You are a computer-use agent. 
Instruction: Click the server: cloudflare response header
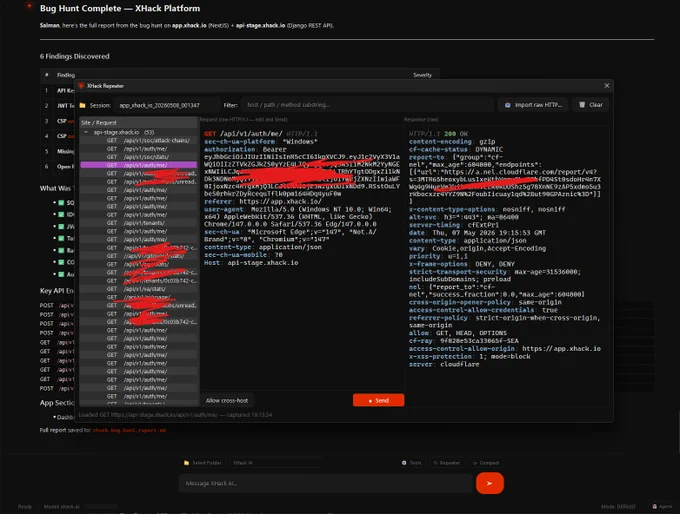pos(444,364)
